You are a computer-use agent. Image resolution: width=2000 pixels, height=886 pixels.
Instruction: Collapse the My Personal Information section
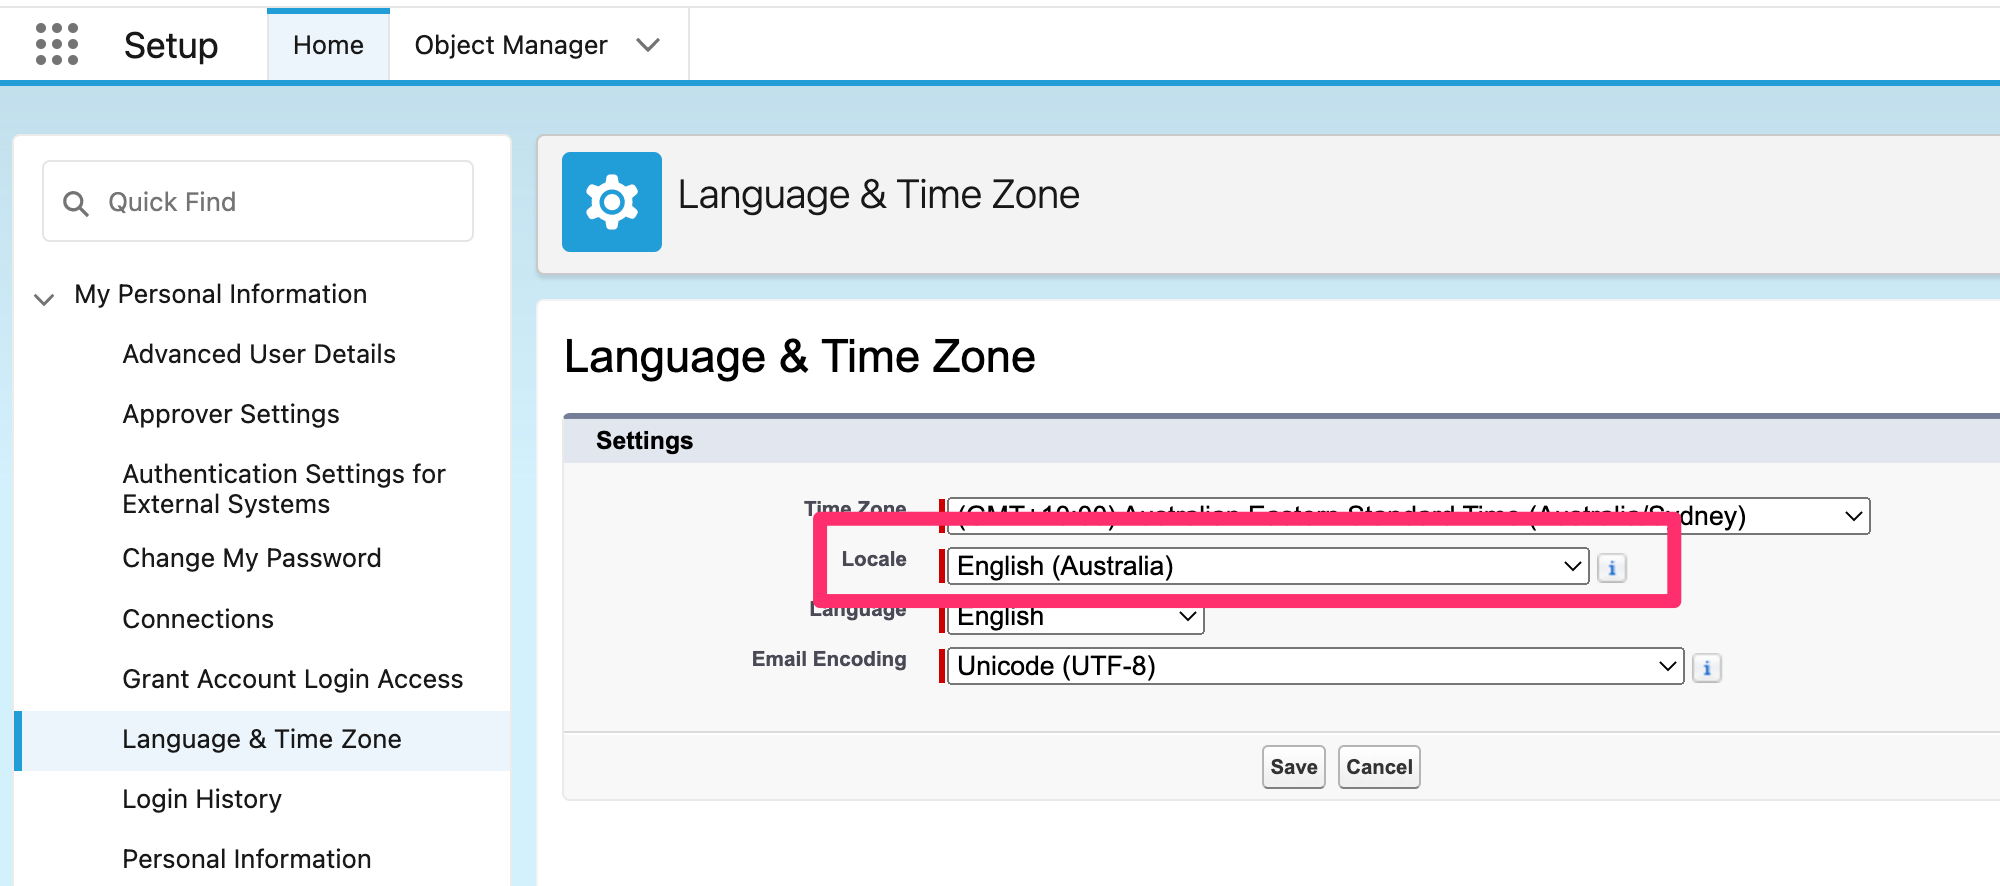click(44, 298)
